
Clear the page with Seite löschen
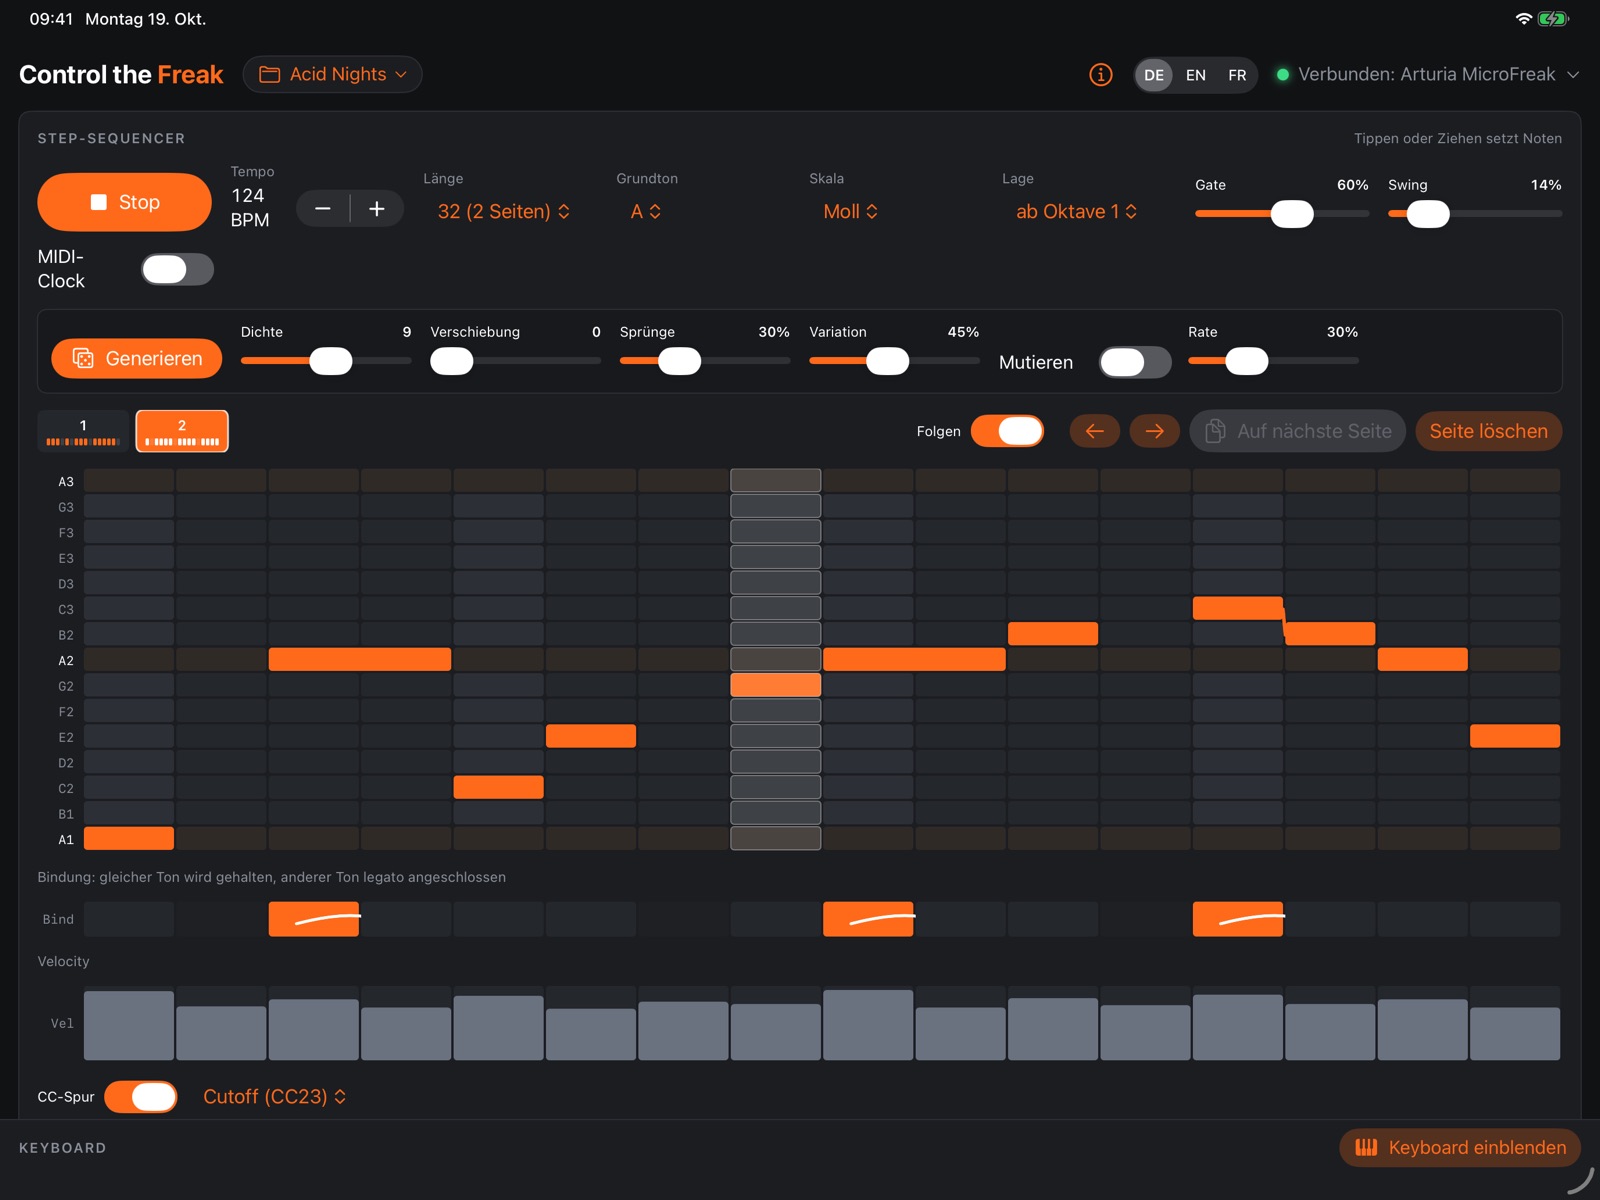coord(1488,431)
